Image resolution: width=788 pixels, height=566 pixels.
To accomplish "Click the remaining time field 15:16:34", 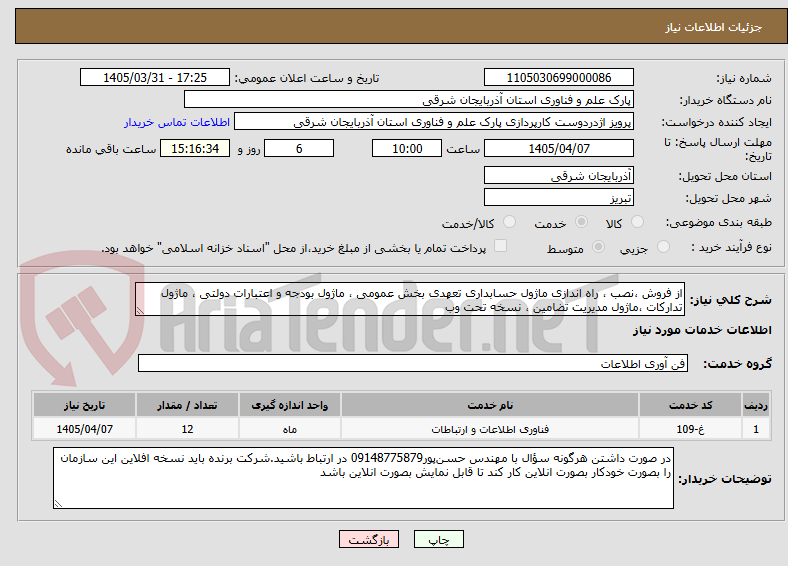I will coord(195,148).
